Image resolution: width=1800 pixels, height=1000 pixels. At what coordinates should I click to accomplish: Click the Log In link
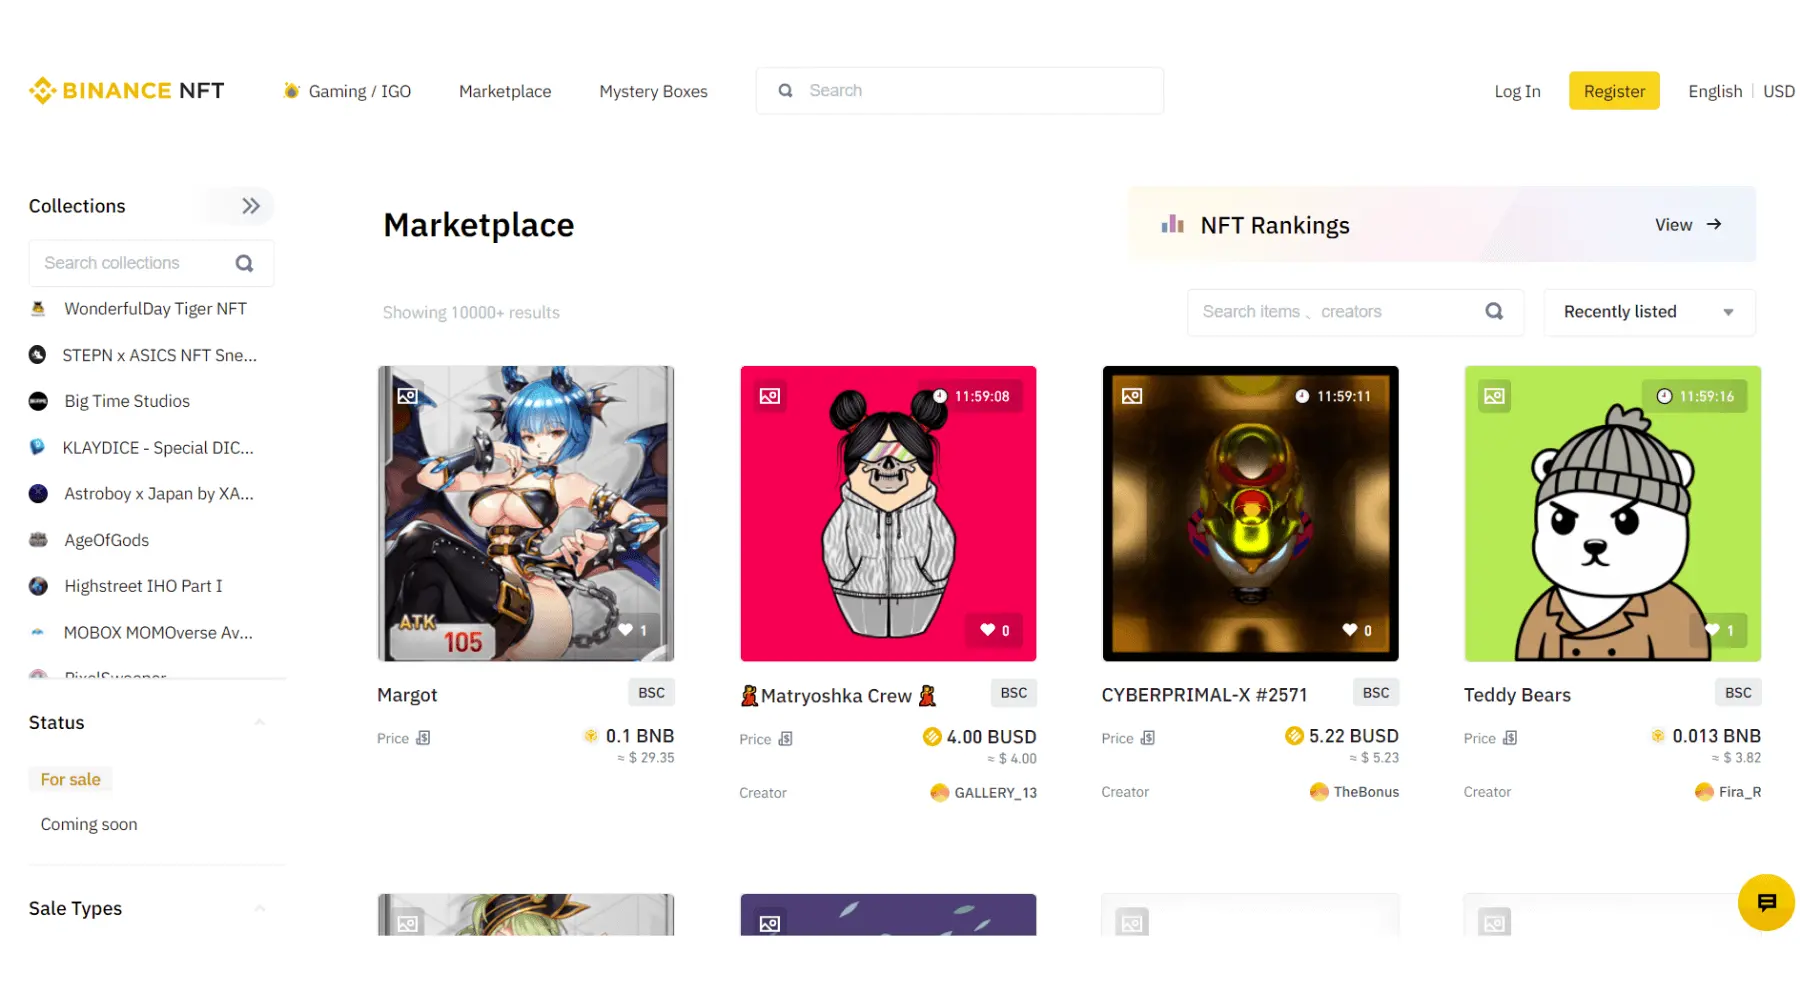click(1516, 91)
